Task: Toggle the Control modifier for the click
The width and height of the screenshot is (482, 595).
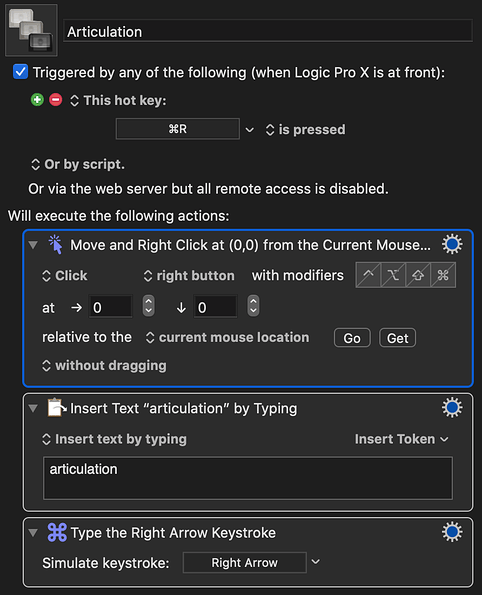Action: click(x=368, y=275)
